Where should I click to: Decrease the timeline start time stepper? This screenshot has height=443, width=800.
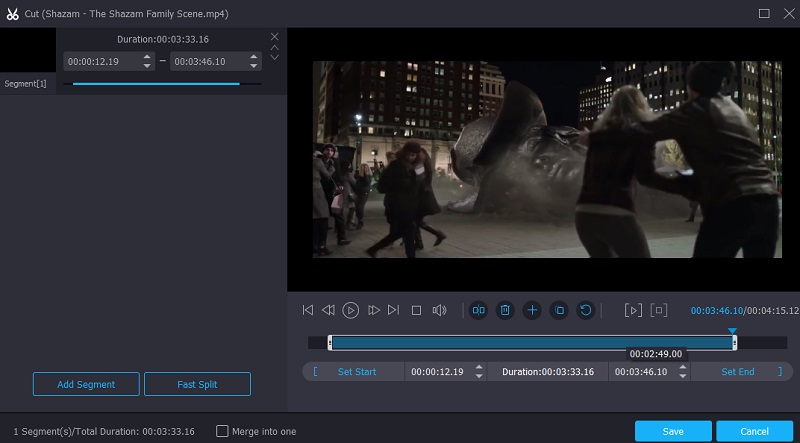479,376
